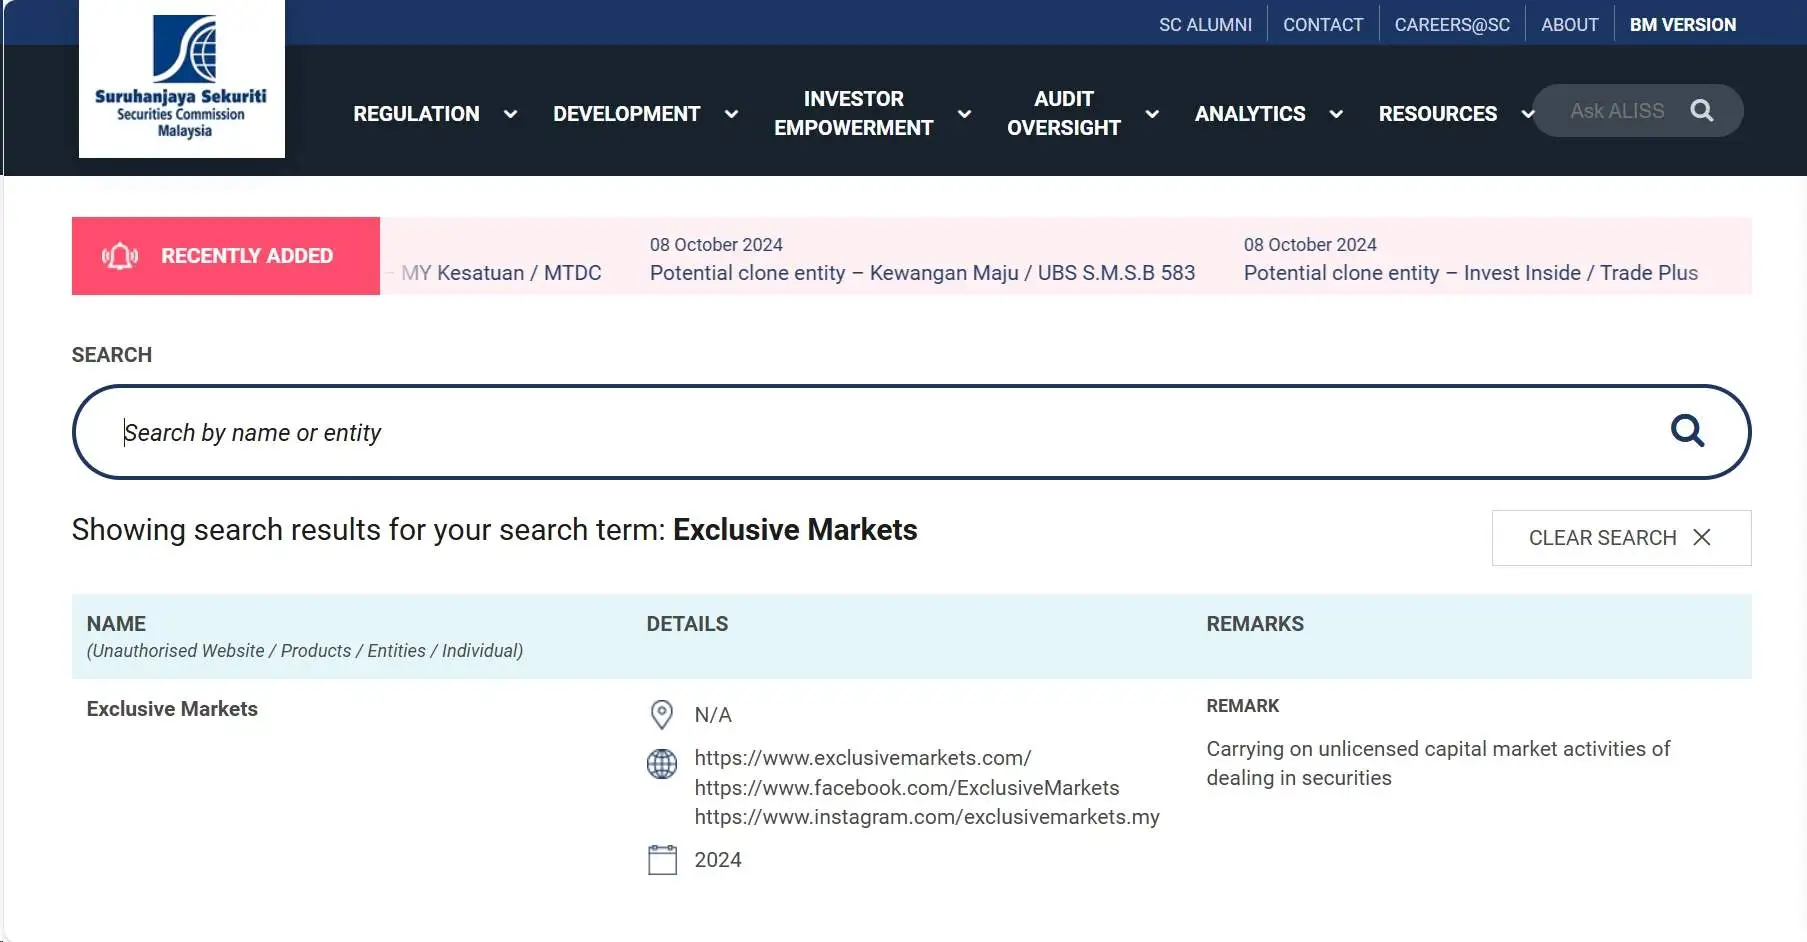Open the Careers@SC link
This screenshot has width=1807, height=942.
point(1452,25)
